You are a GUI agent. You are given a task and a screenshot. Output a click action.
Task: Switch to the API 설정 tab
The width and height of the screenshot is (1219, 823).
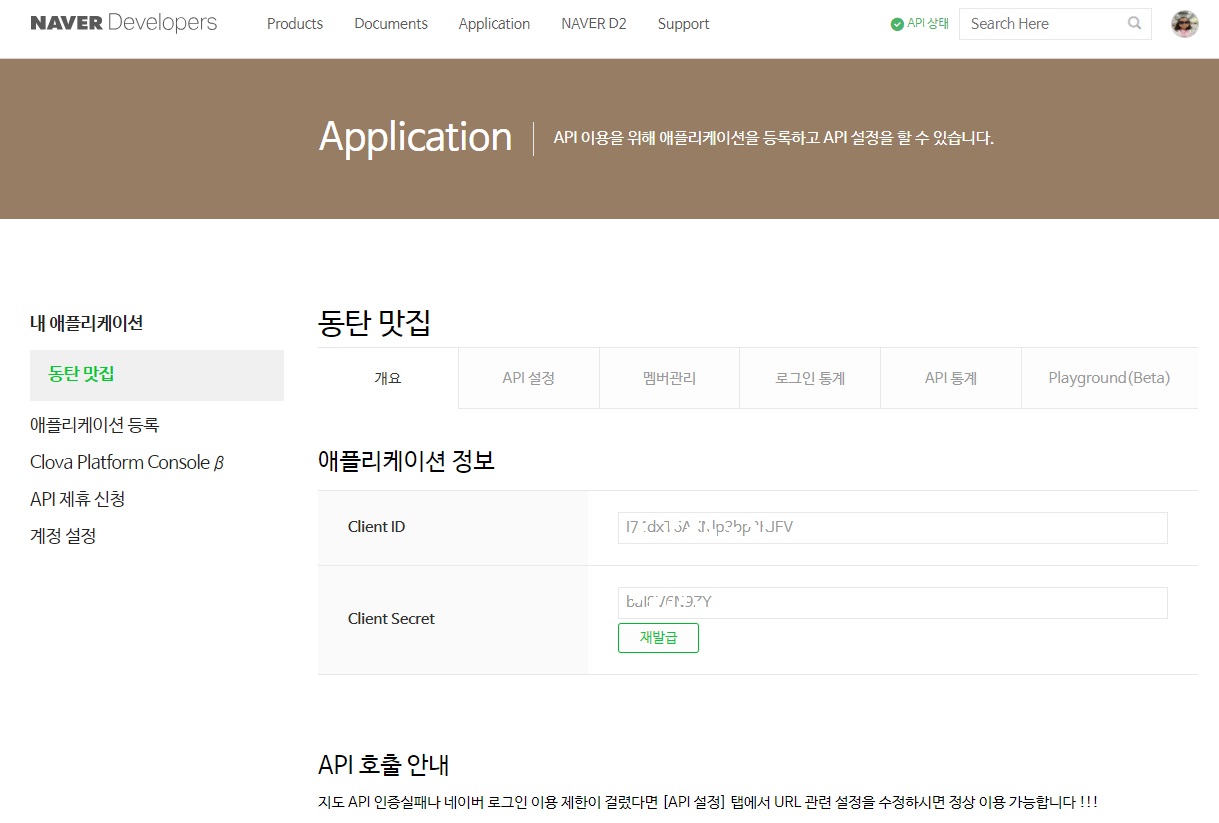[529, 378]
